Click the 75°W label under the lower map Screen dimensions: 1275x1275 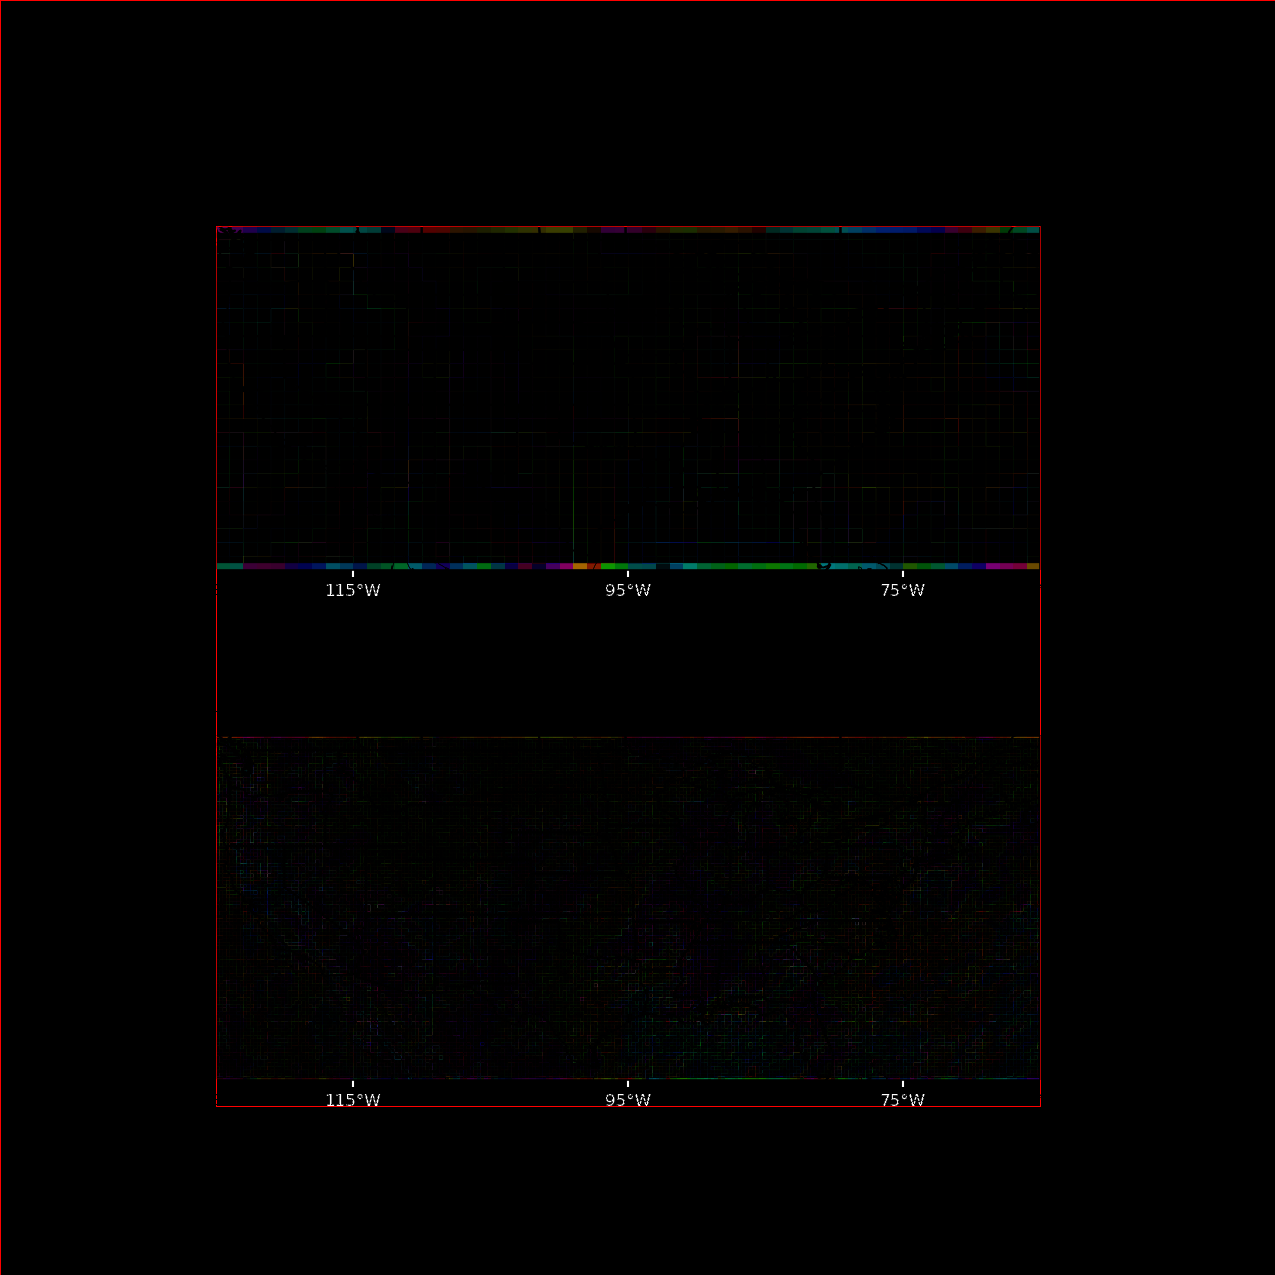(x=902, y=1100)
